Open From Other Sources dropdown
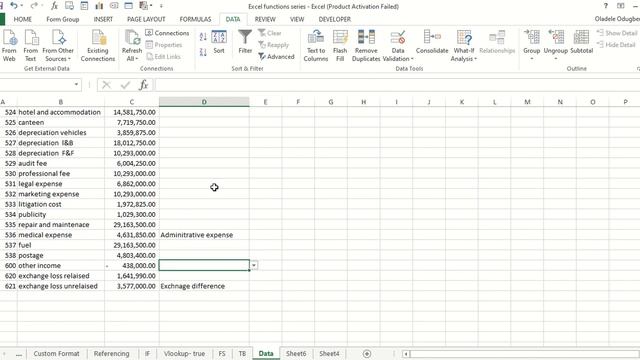This screenshot has height=360, width=640. (x=58, y=46)
